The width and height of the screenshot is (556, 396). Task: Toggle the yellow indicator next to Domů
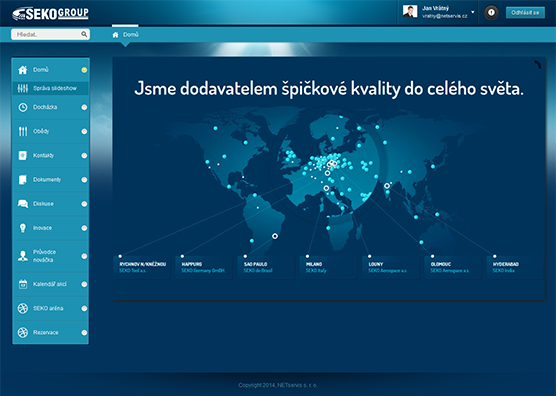click(x=84, y=70)
